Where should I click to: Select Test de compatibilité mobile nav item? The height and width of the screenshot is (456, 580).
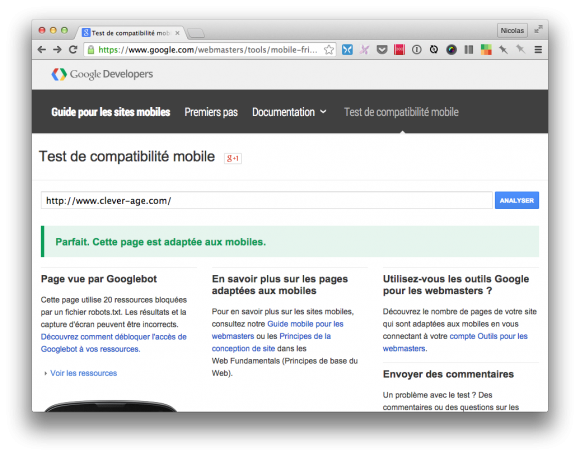pos(401,112)
